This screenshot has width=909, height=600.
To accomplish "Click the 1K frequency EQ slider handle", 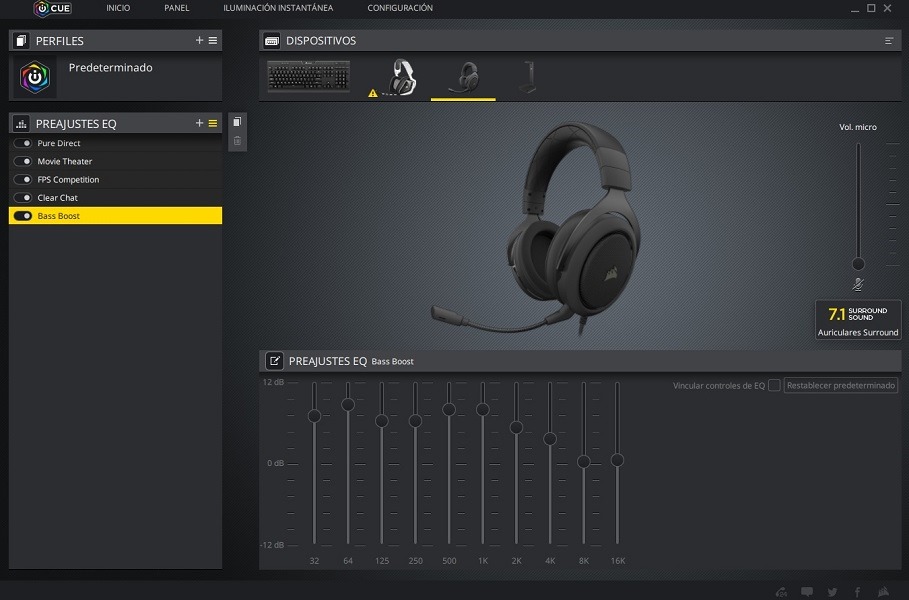I will [x=483, y=410].
